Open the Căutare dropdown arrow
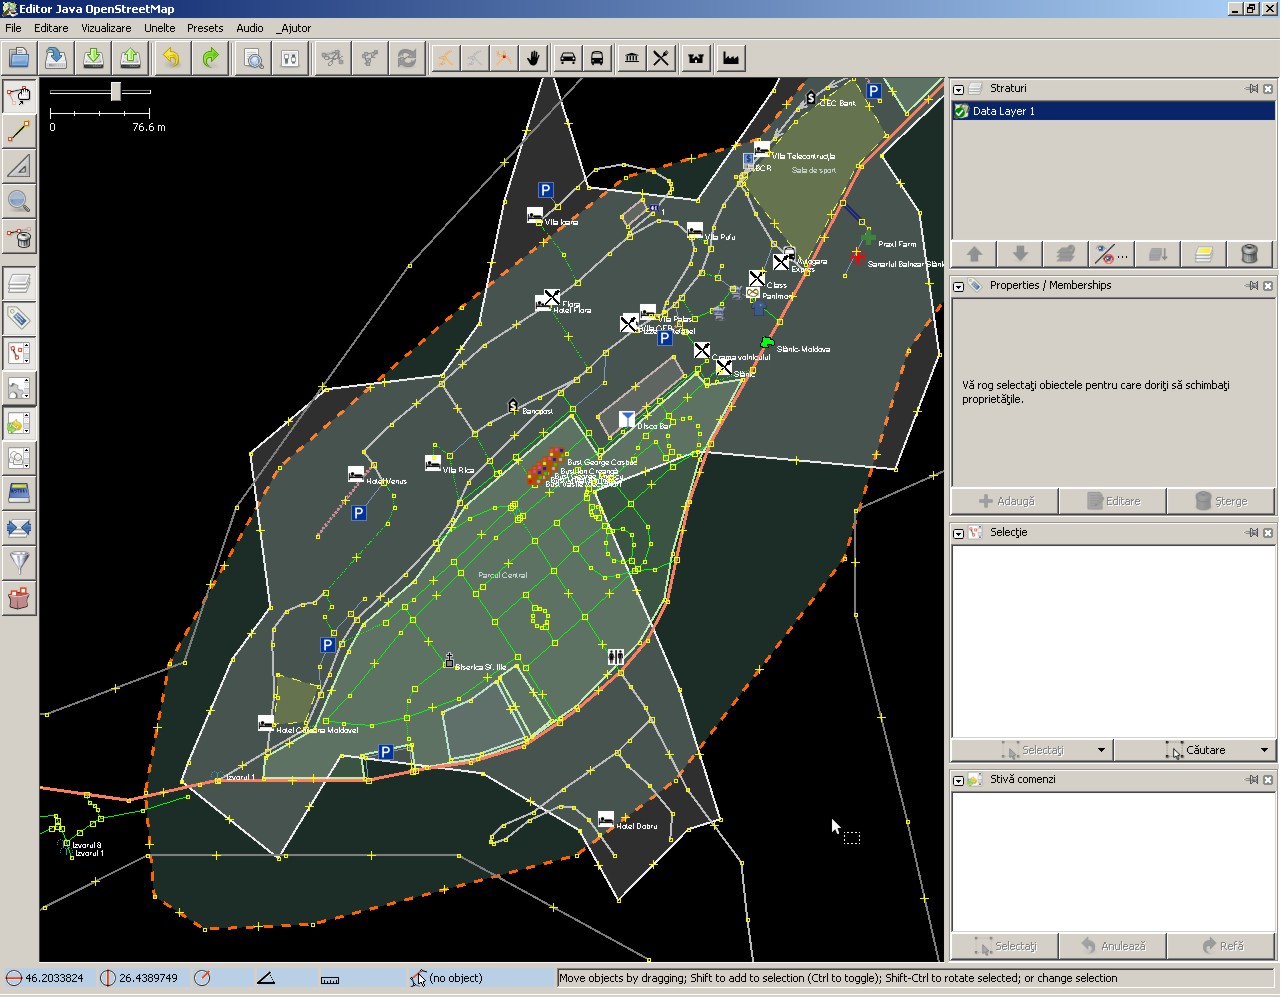Screen dimensions: 1281x997 point(1264,750)
